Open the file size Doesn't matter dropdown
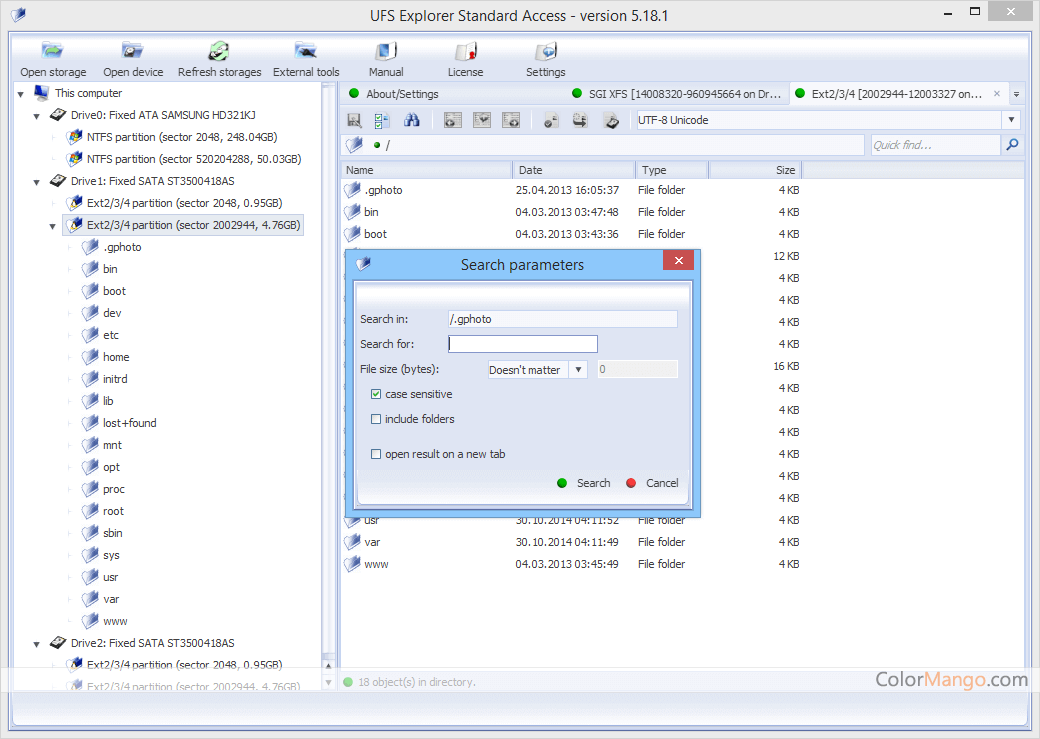The width and height of the screenshot is (1040, 739). coord(577,369)
